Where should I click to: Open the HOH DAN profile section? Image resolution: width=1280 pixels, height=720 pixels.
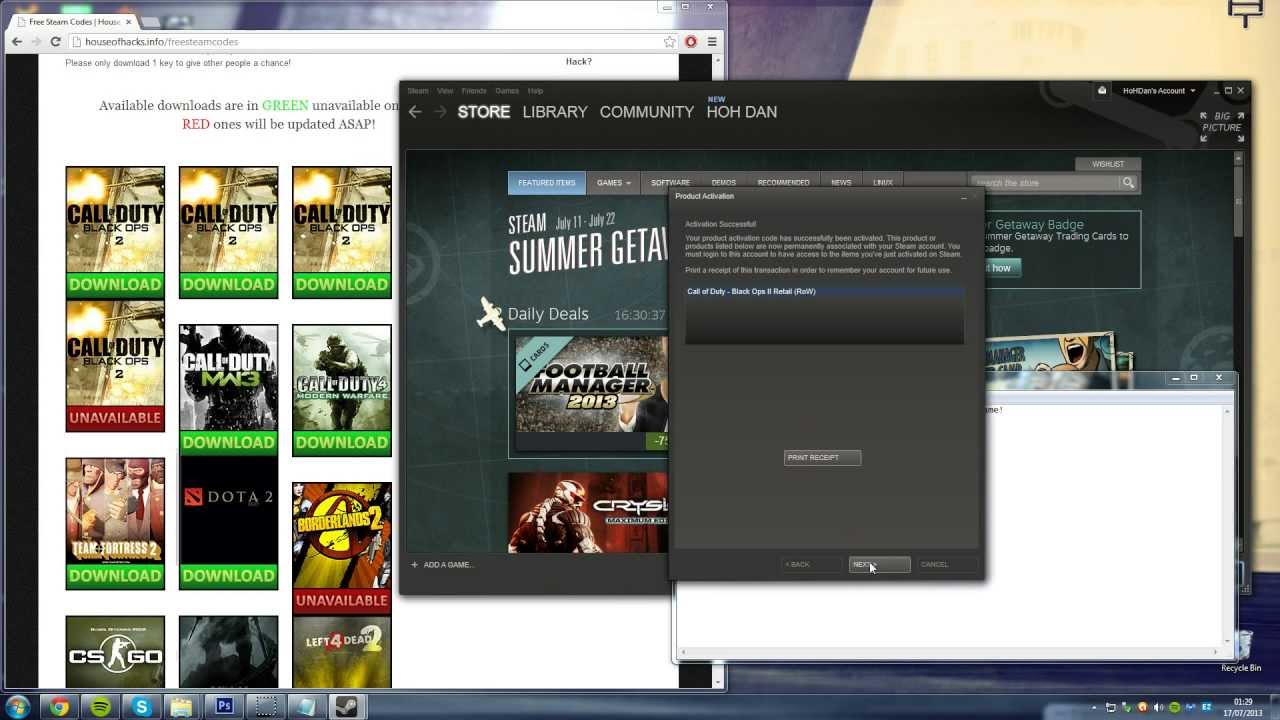point(742,112)
